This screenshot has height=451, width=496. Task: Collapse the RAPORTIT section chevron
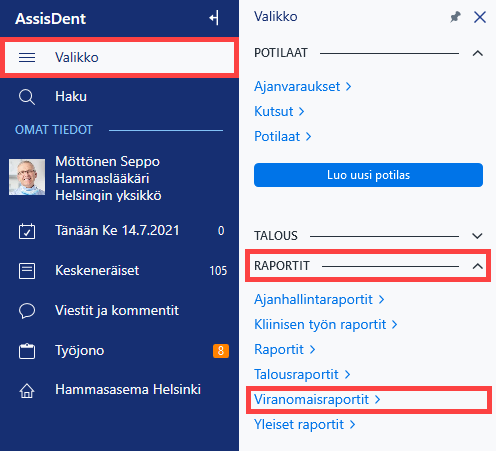point(478,266)
